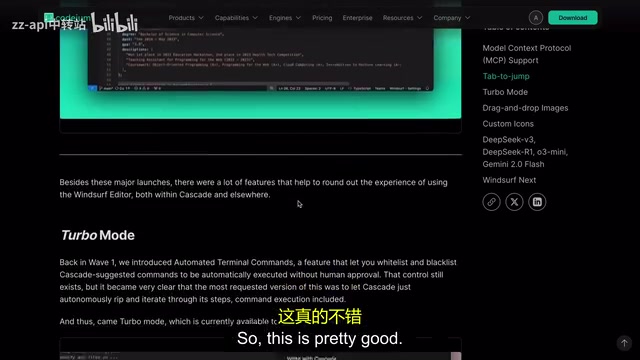Jump to the Drag-and-drop Images section
Viewport: 640px width, 360px height.
point(525,108)
